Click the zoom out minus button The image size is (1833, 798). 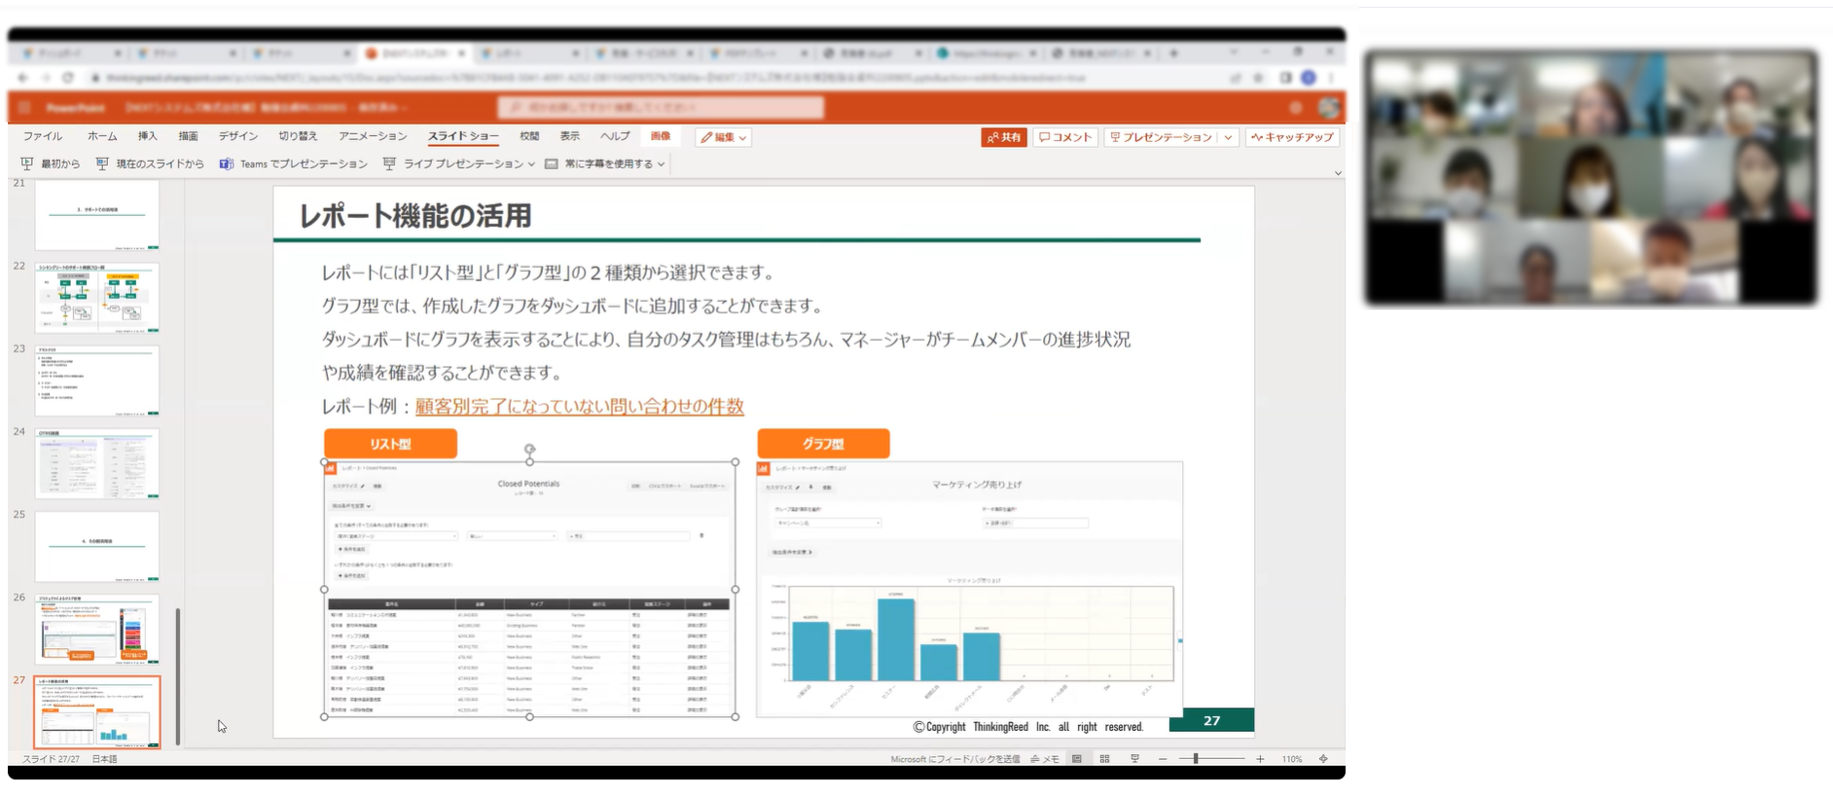1163,759
